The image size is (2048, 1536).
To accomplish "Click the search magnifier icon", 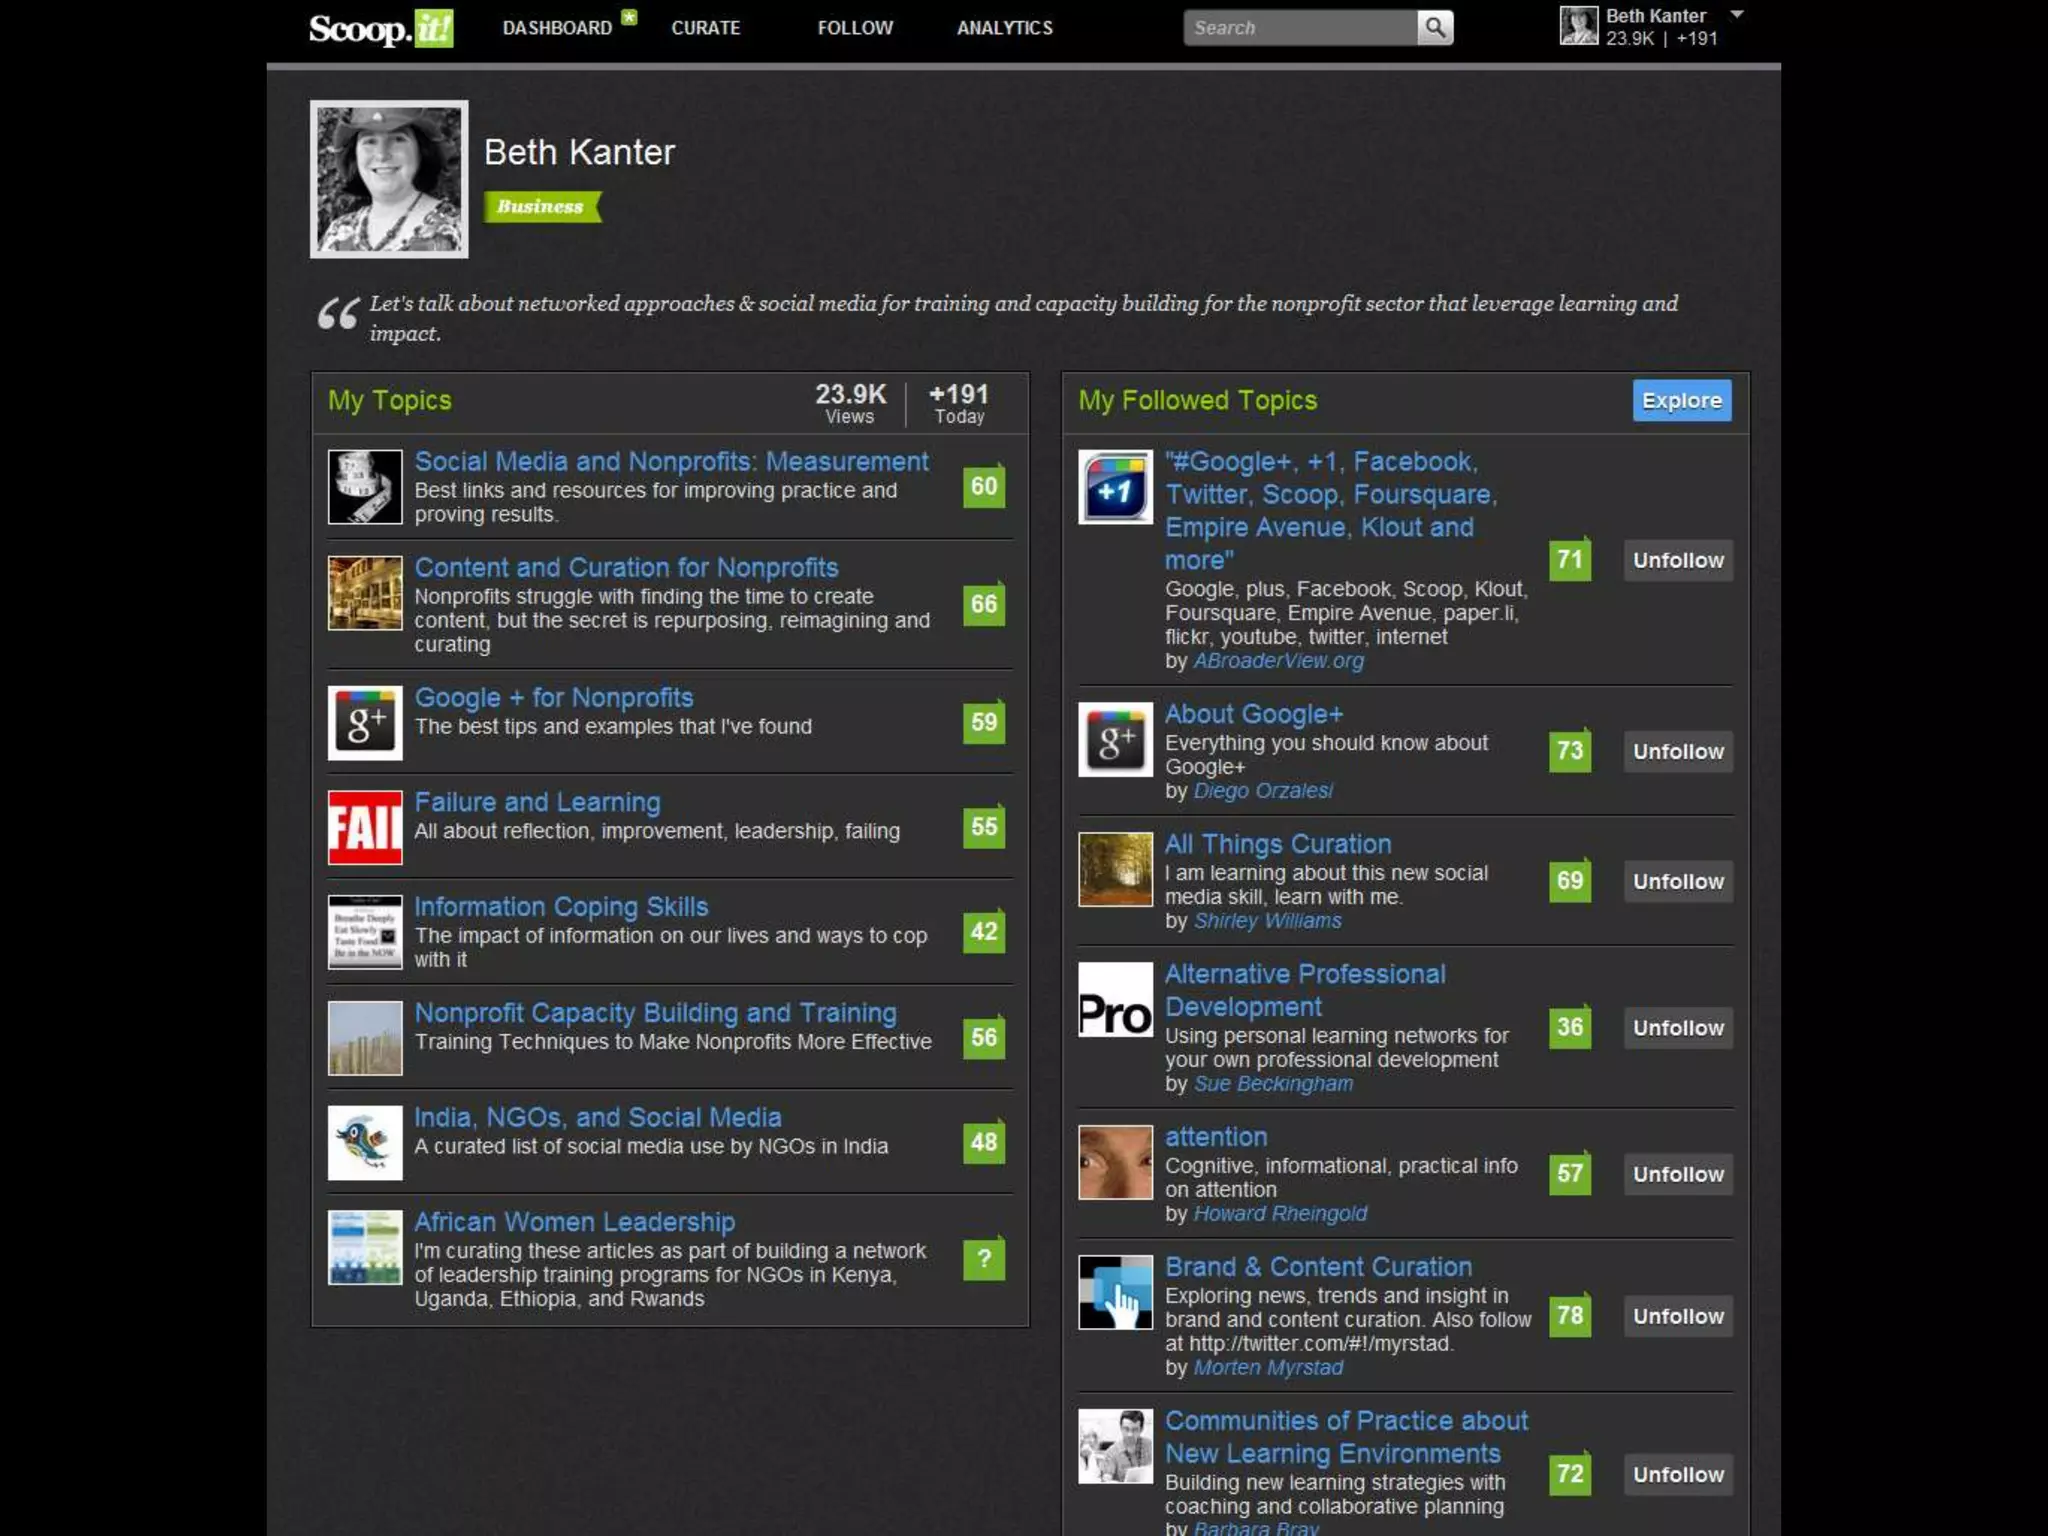I will click(1434, 27).
